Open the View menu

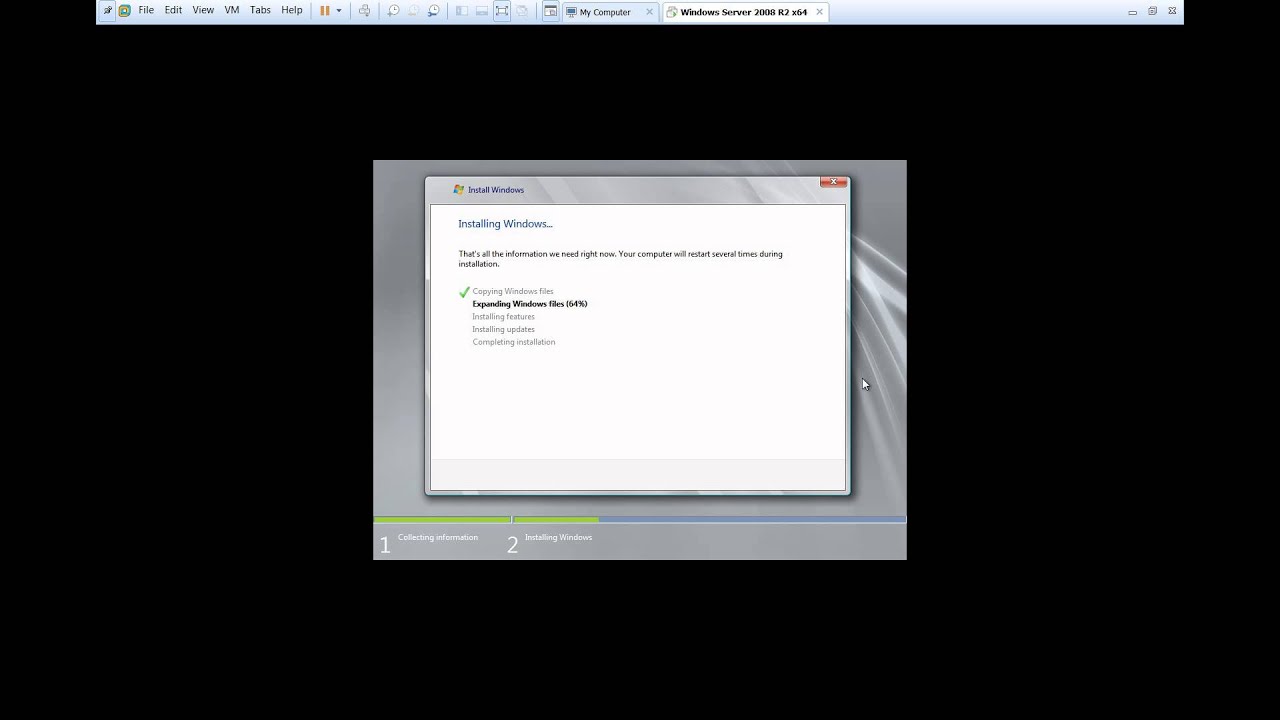[x=203, y=11]
